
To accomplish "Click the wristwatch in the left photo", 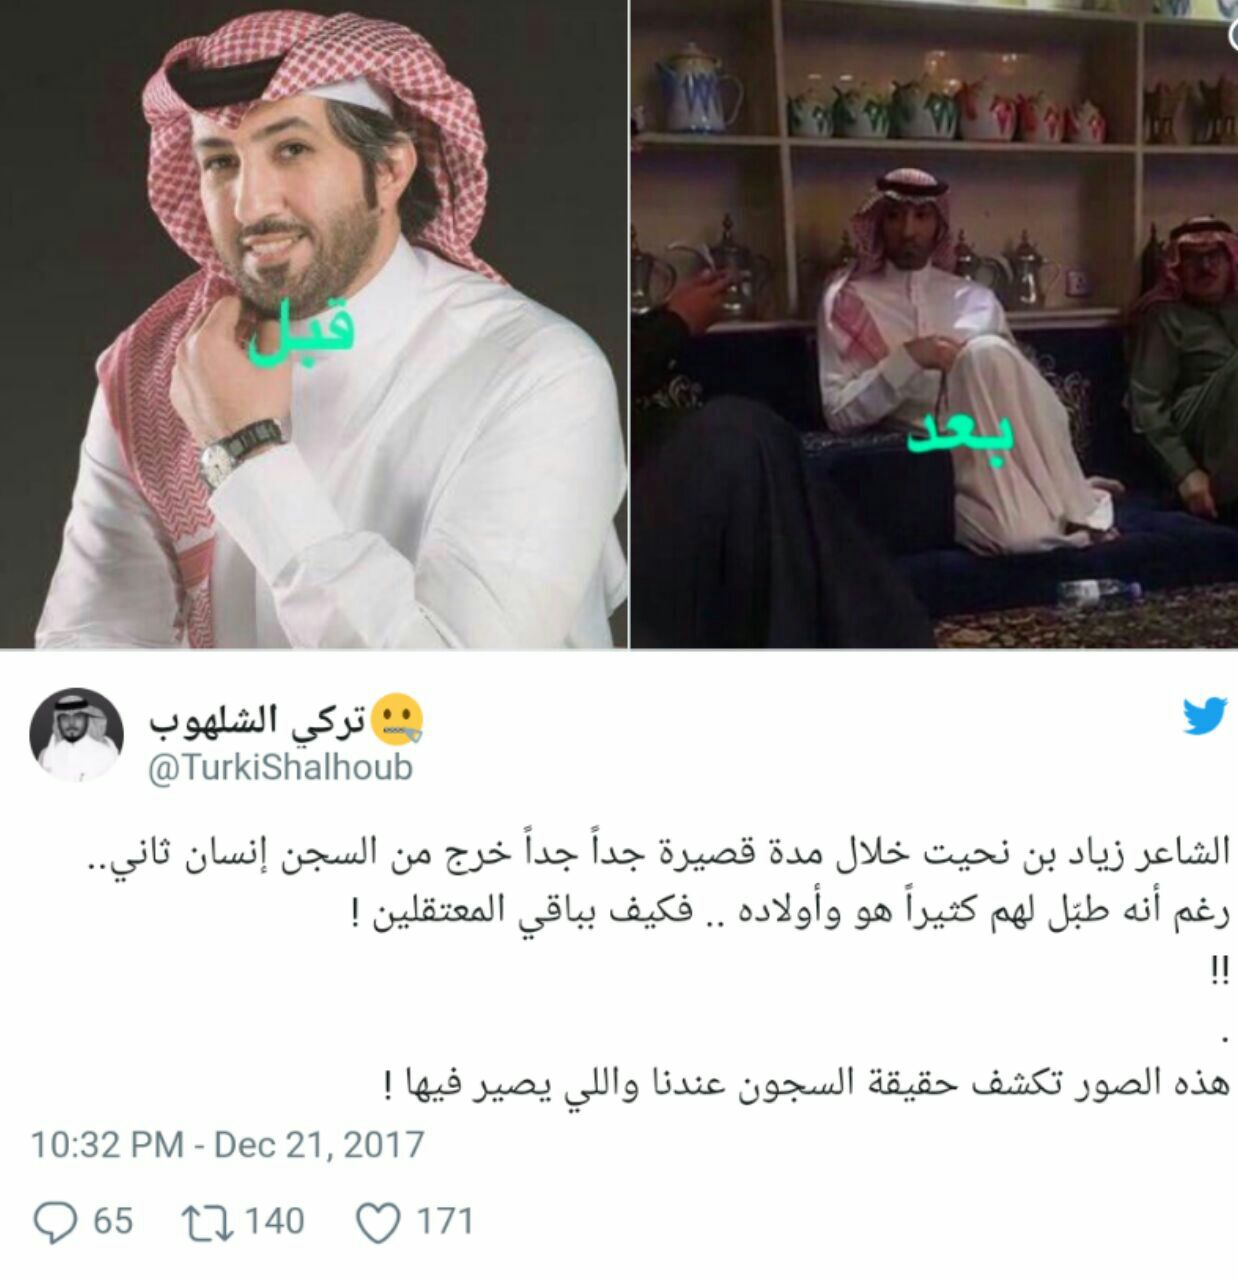I will click(240, 453).
